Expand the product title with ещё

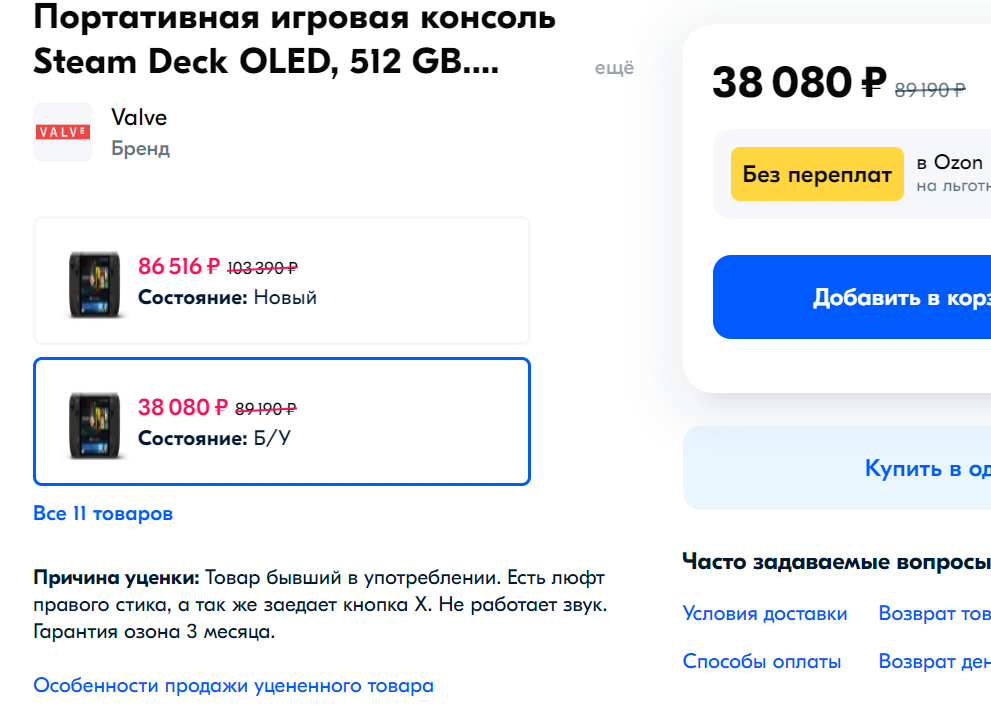coord(614,68)
